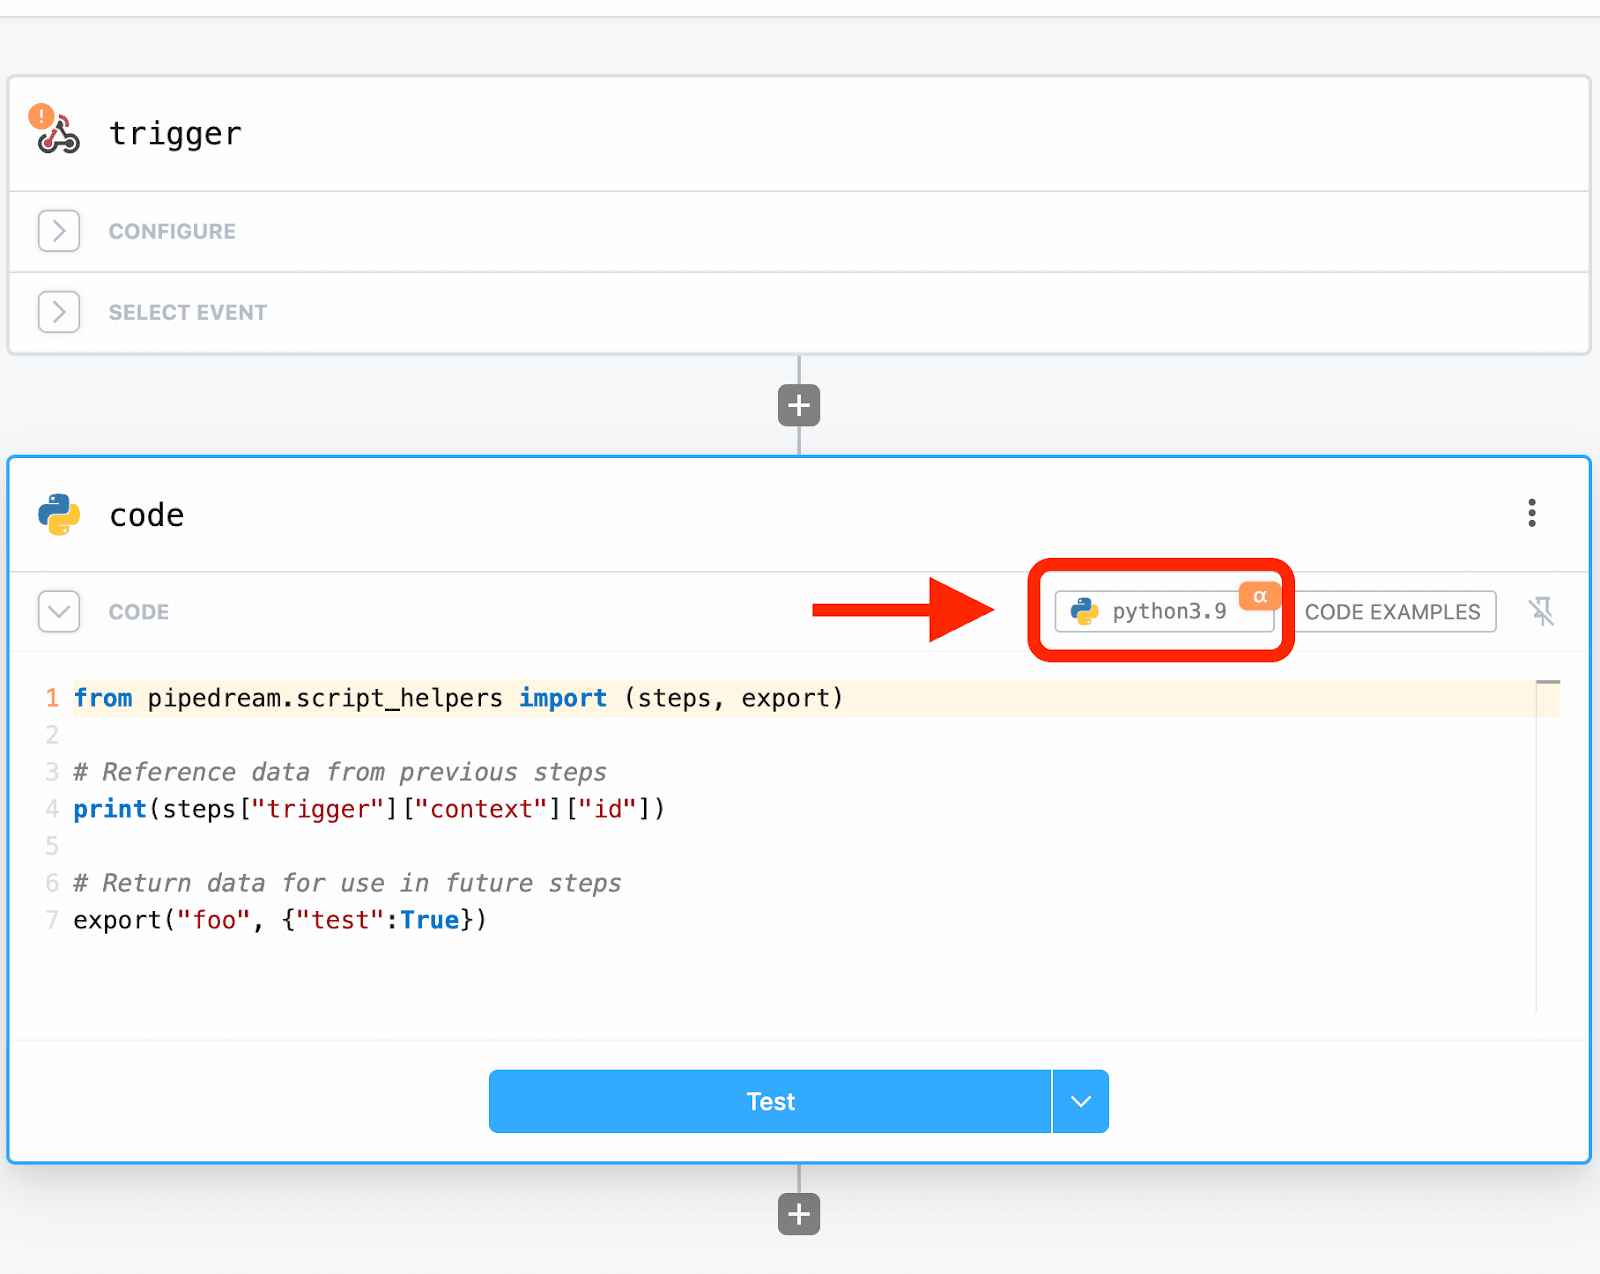The image size is (1600, 1274).
Task: Click the export call on line 7
Action: [x=280, y=920]
